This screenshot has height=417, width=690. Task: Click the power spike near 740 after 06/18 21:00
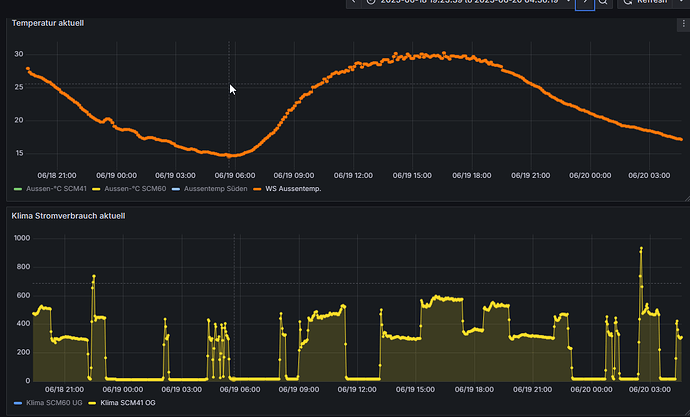click(94, 276)
